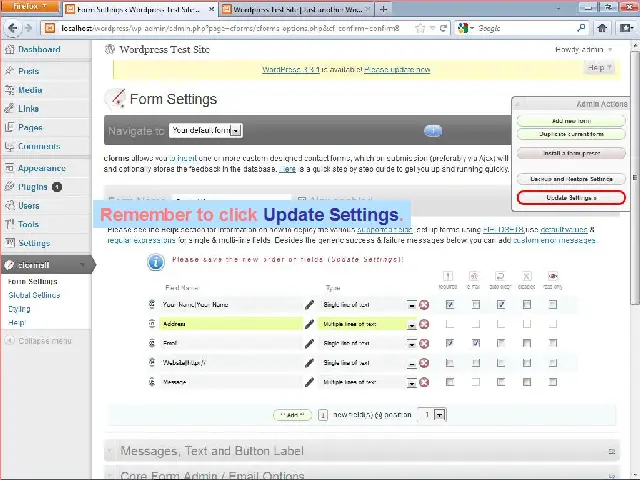Open the Firefox application menu button
The image size is (640, 480).
pos(29,7)
